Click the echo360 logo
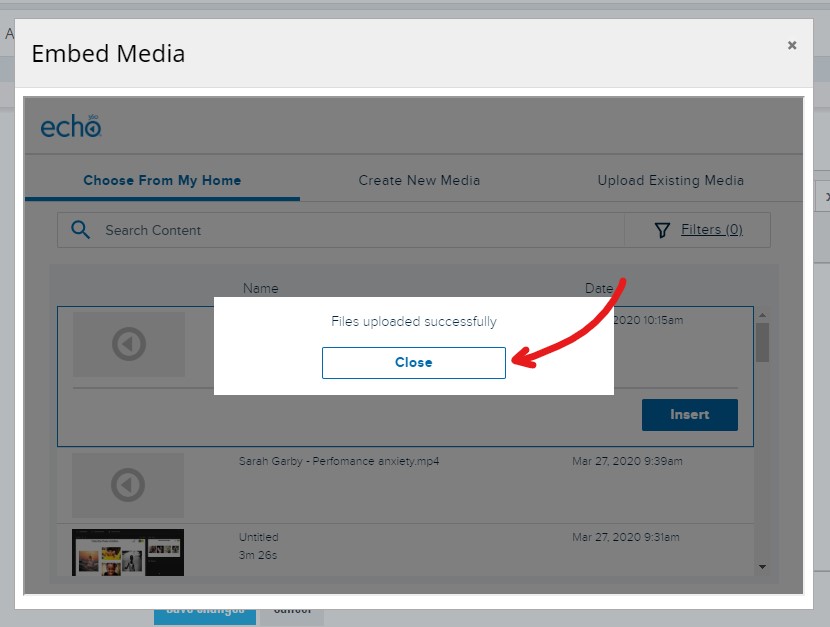This screenshot has height=627, width=830. [71, 124]
